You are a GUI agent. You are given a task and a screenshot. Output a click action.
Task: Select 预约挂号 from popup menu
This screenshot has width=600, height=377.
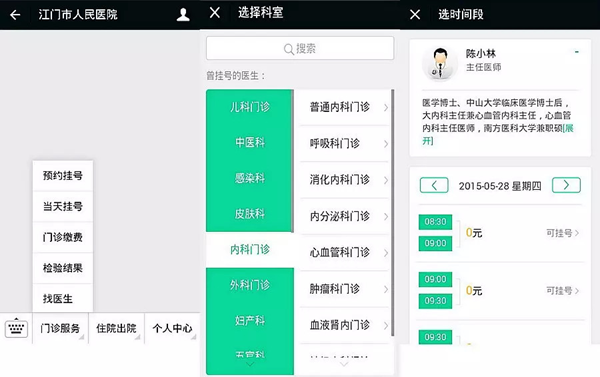[x=63, y=176]
